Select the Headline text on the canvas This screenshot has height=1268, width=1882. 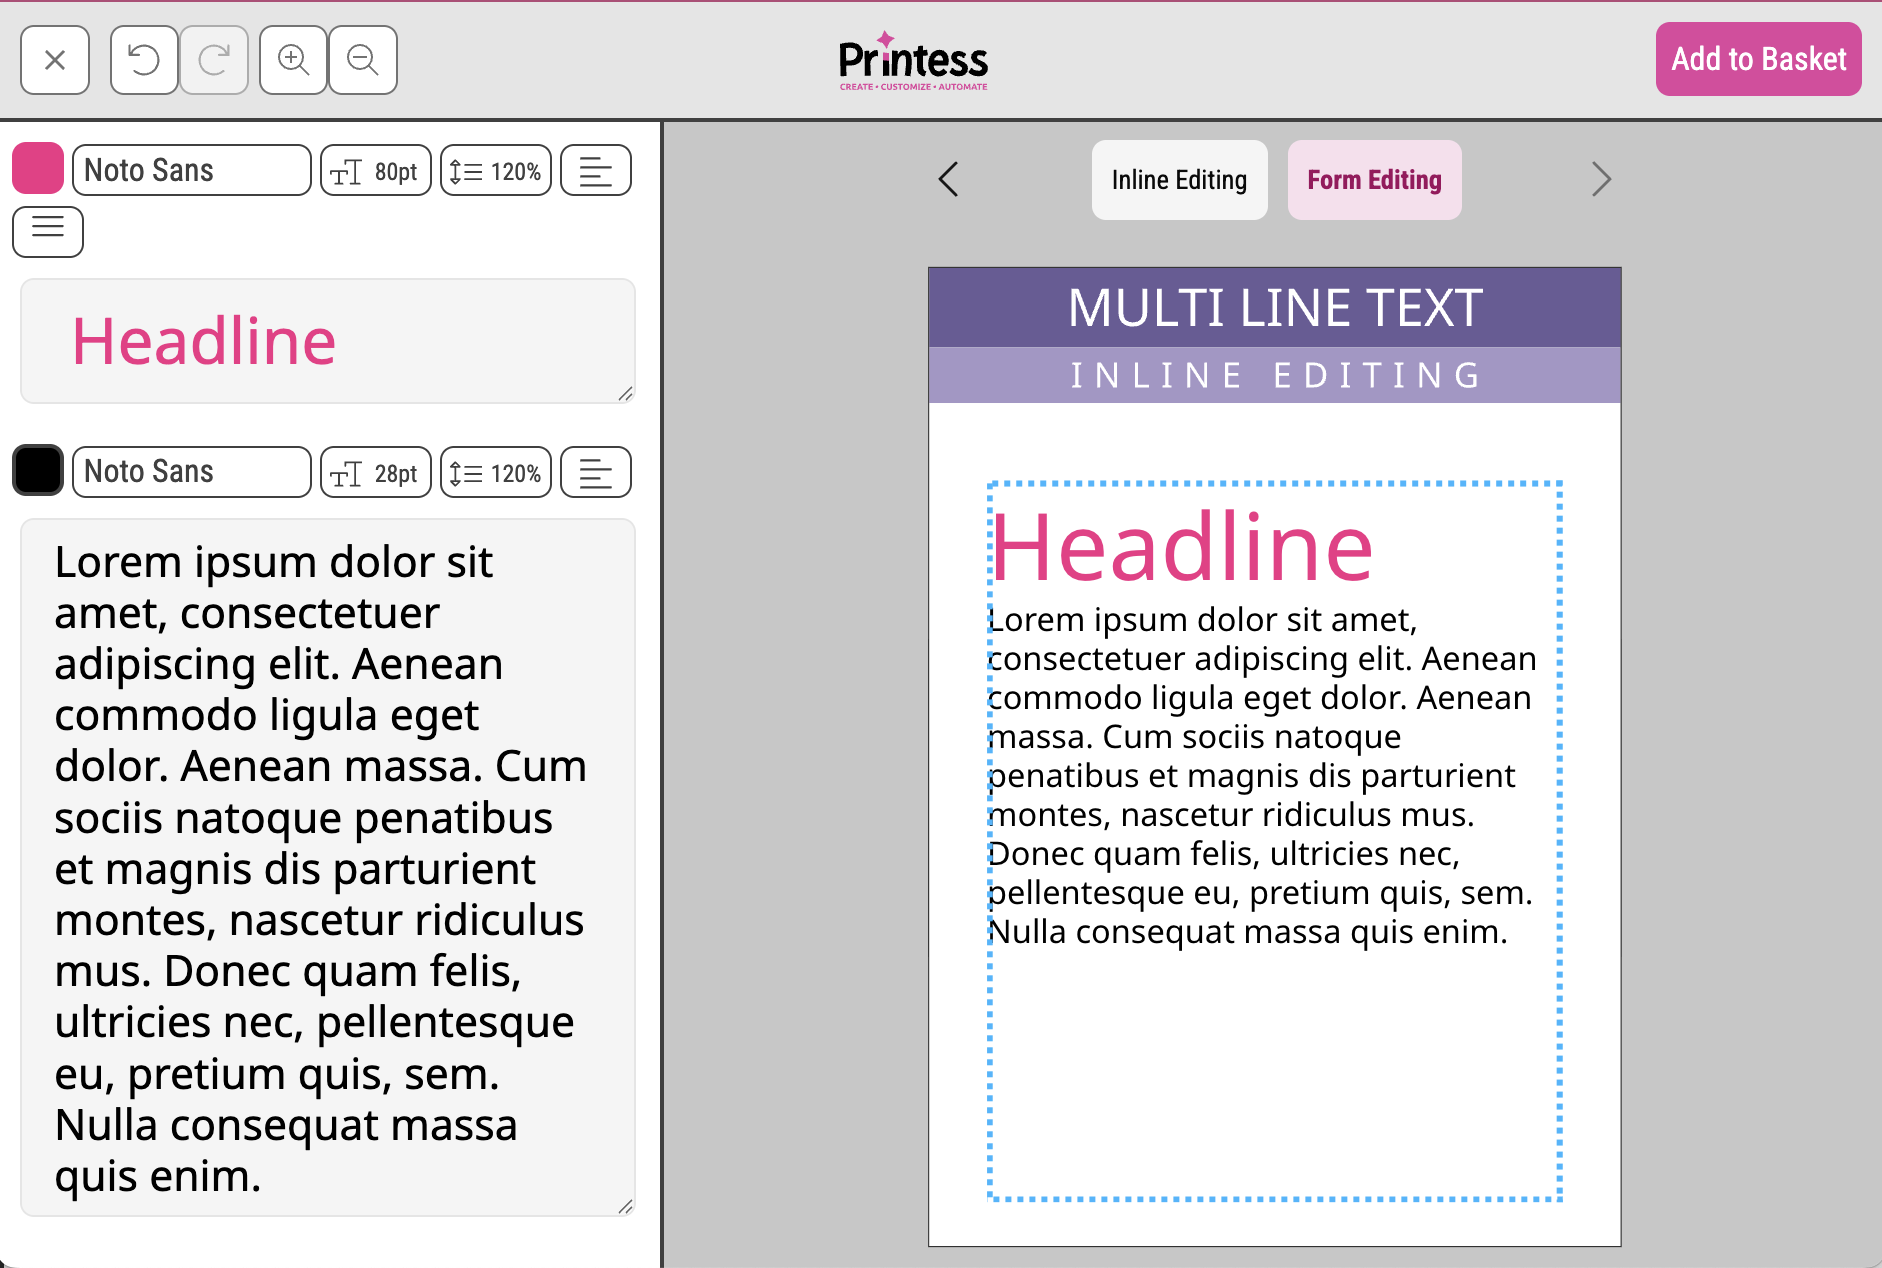pos(1182,547)
